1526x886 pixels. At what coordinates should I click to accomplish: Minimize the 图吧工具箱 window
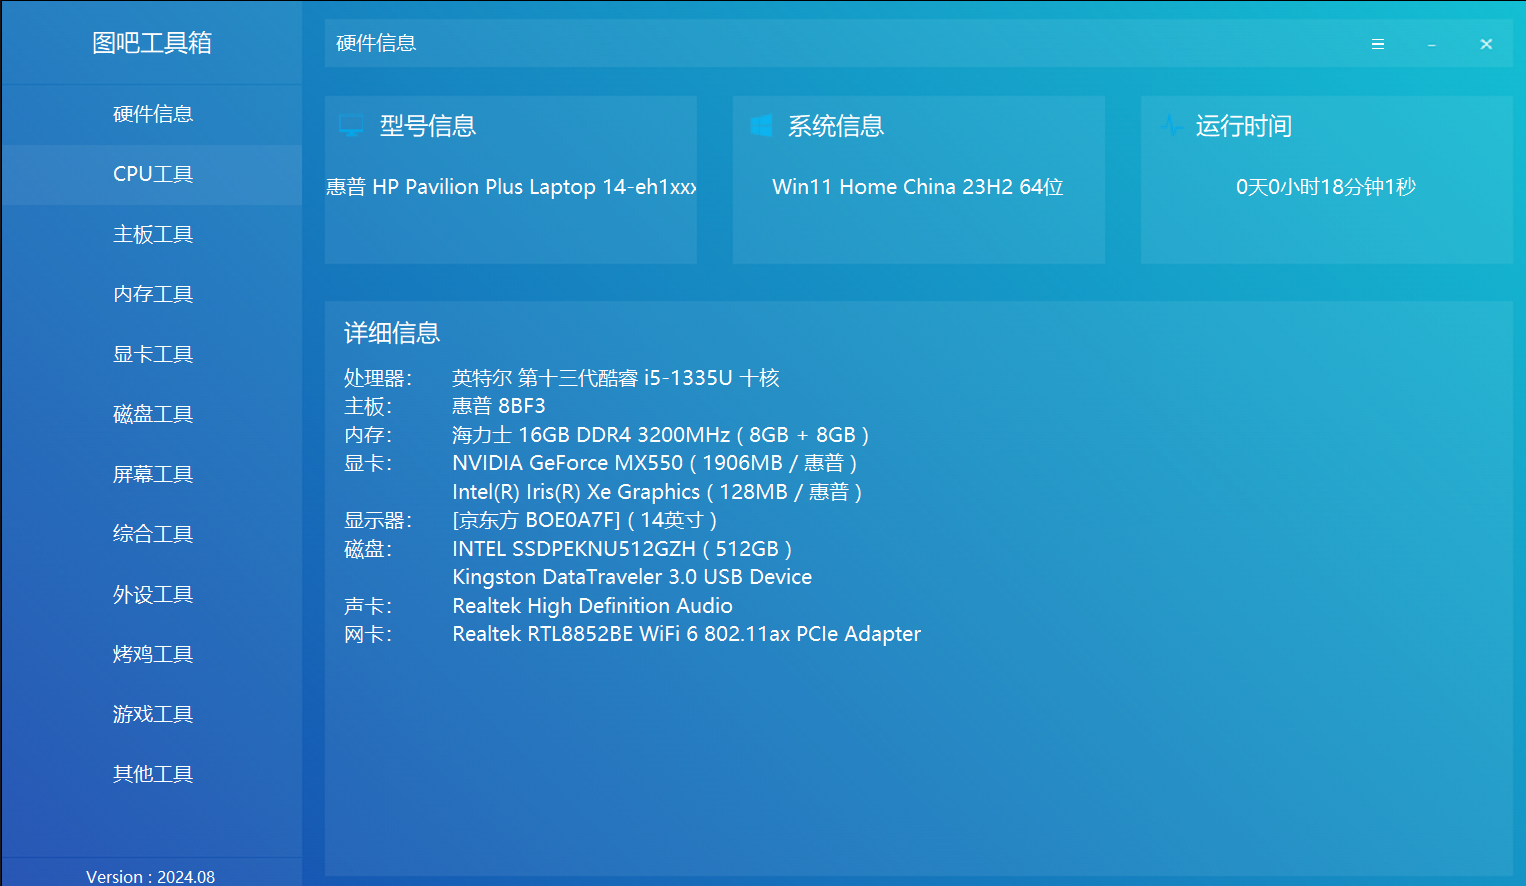coord(1432,44)
